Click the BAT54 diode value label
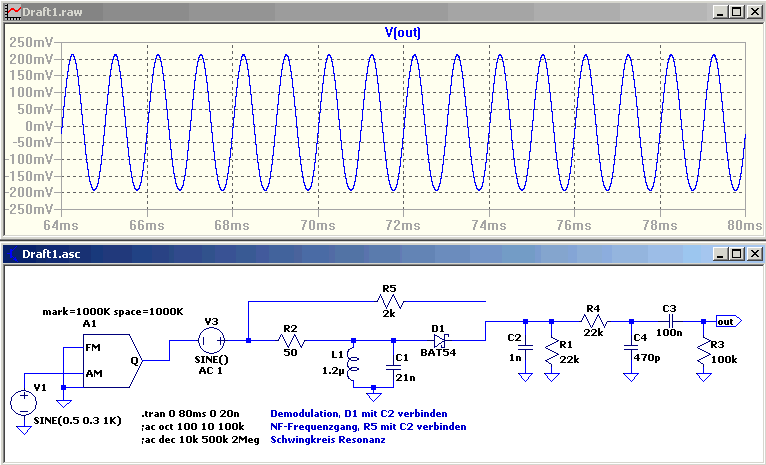Image resolution: width=766 pixels, height=465 pixels. (438, 352)
